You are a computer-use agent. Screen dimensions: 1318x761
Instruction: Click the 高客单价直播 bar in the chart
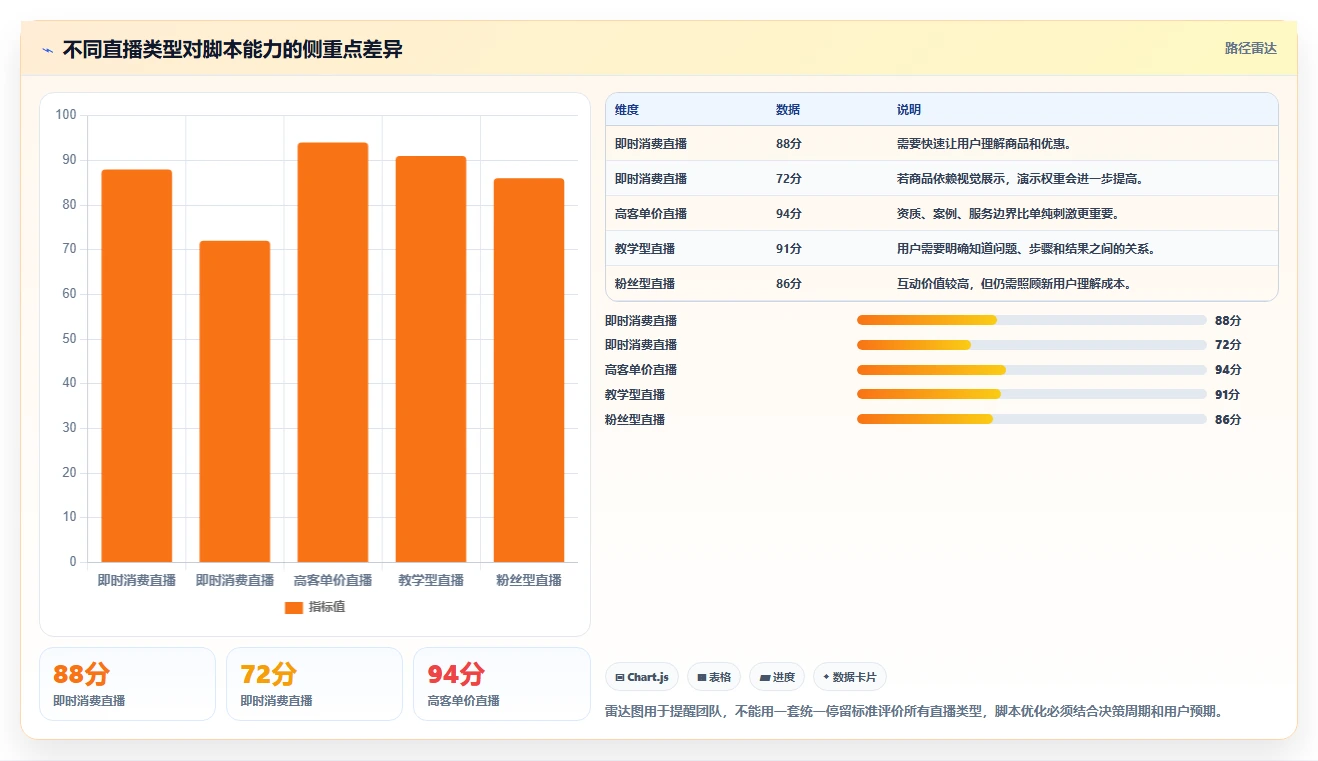coord(333,352)
